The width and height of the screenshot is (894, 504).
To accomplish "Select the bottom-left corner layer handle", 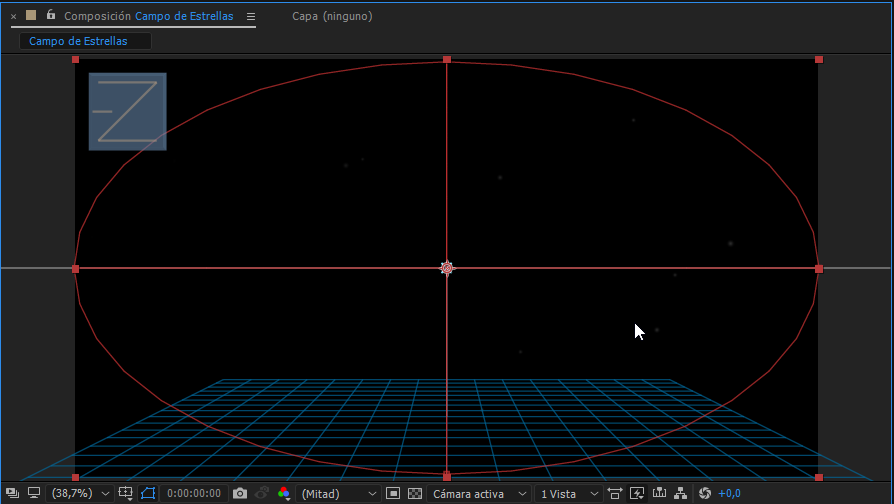I will coord(75,477).
